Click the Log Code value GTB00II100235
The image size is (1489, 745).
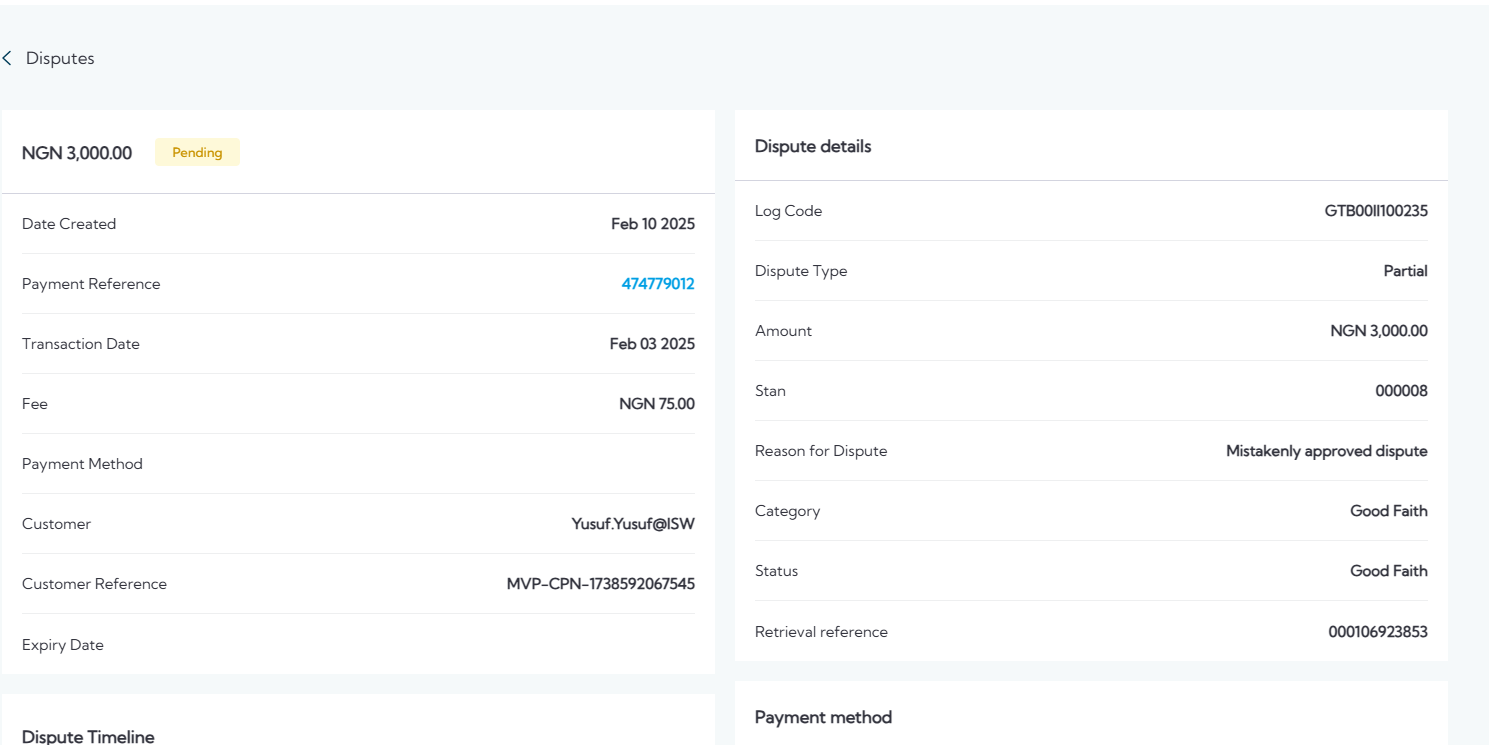pos(1375,211)
